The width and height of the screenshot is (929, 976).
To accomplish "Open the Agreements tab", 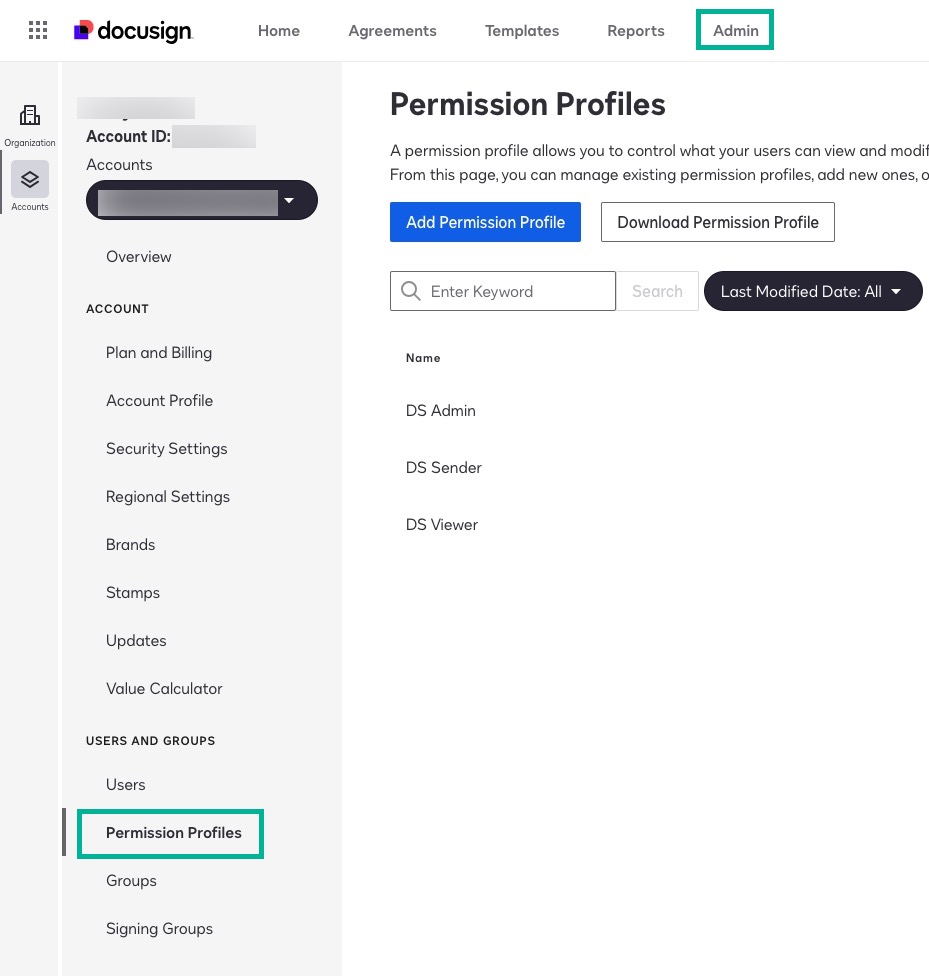I will click(x=392, y=31).
